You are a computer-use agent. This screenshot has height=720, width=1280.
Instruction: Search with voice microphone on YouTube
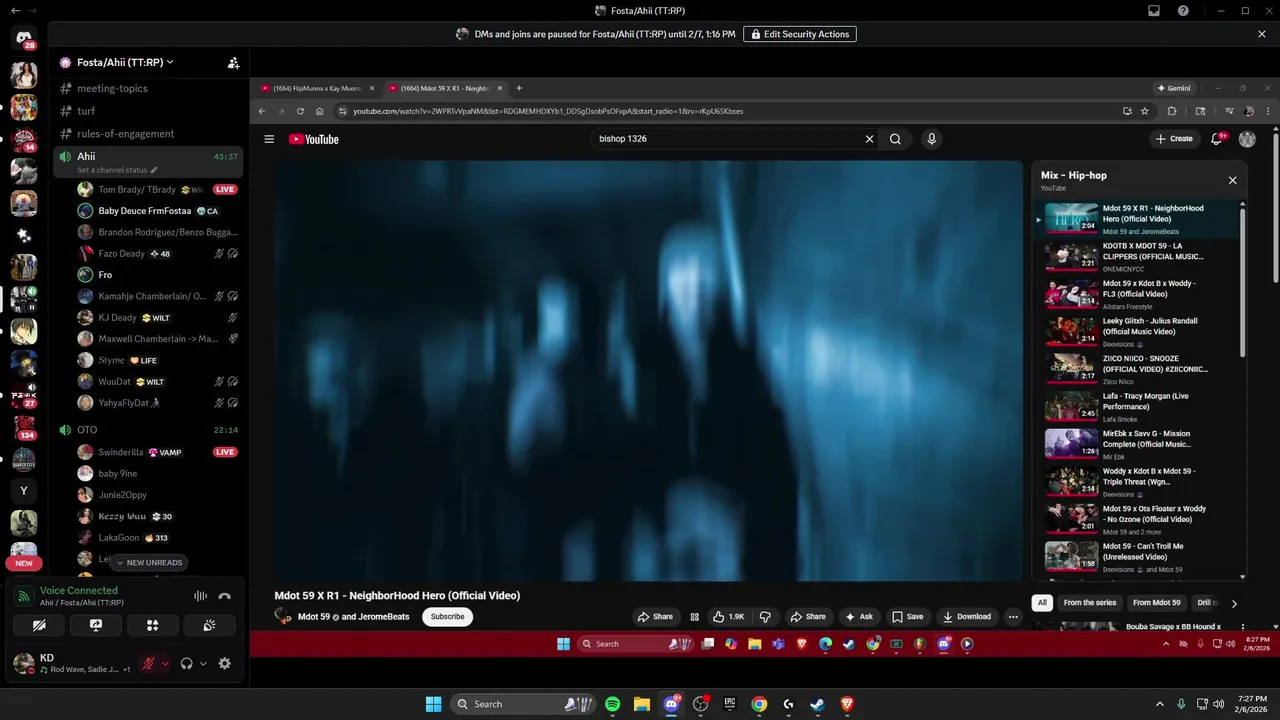tap(931, 139)
